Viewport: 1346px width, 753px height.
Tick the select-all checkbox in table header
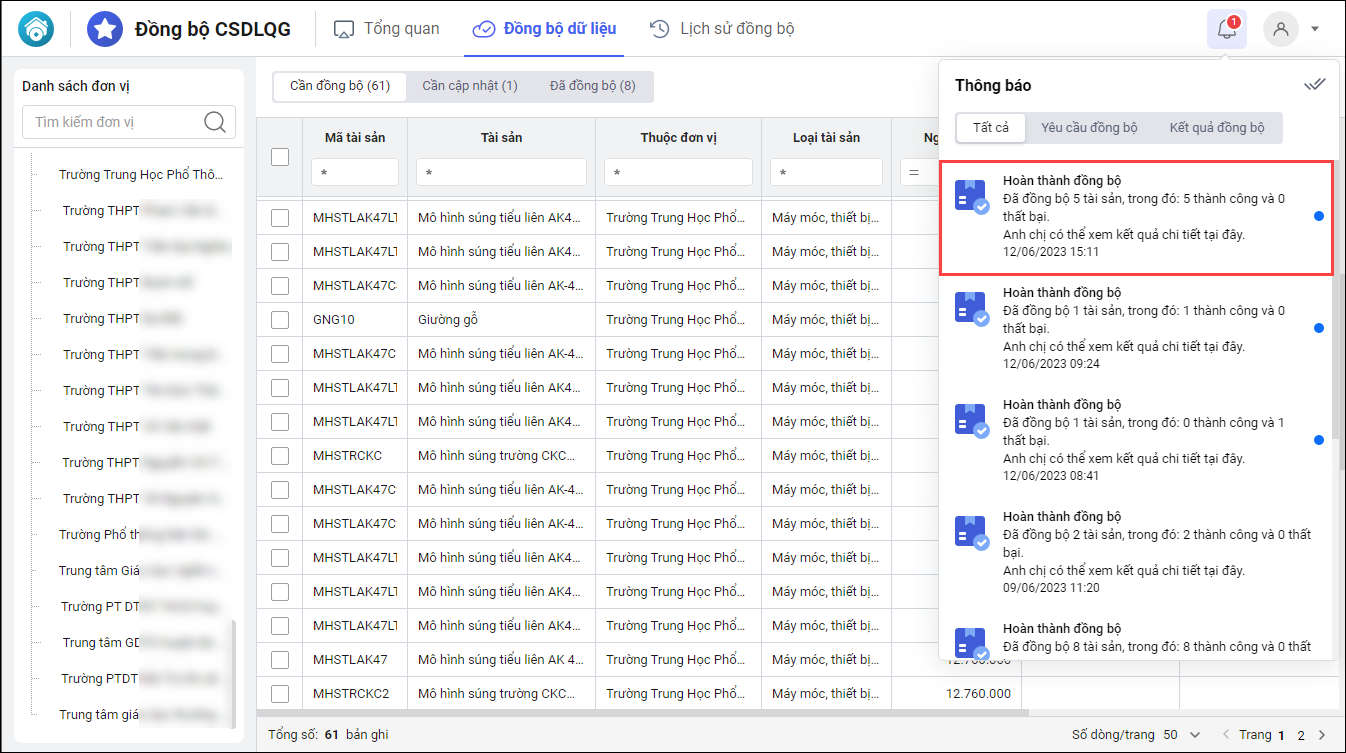click(x=280, y=156)
